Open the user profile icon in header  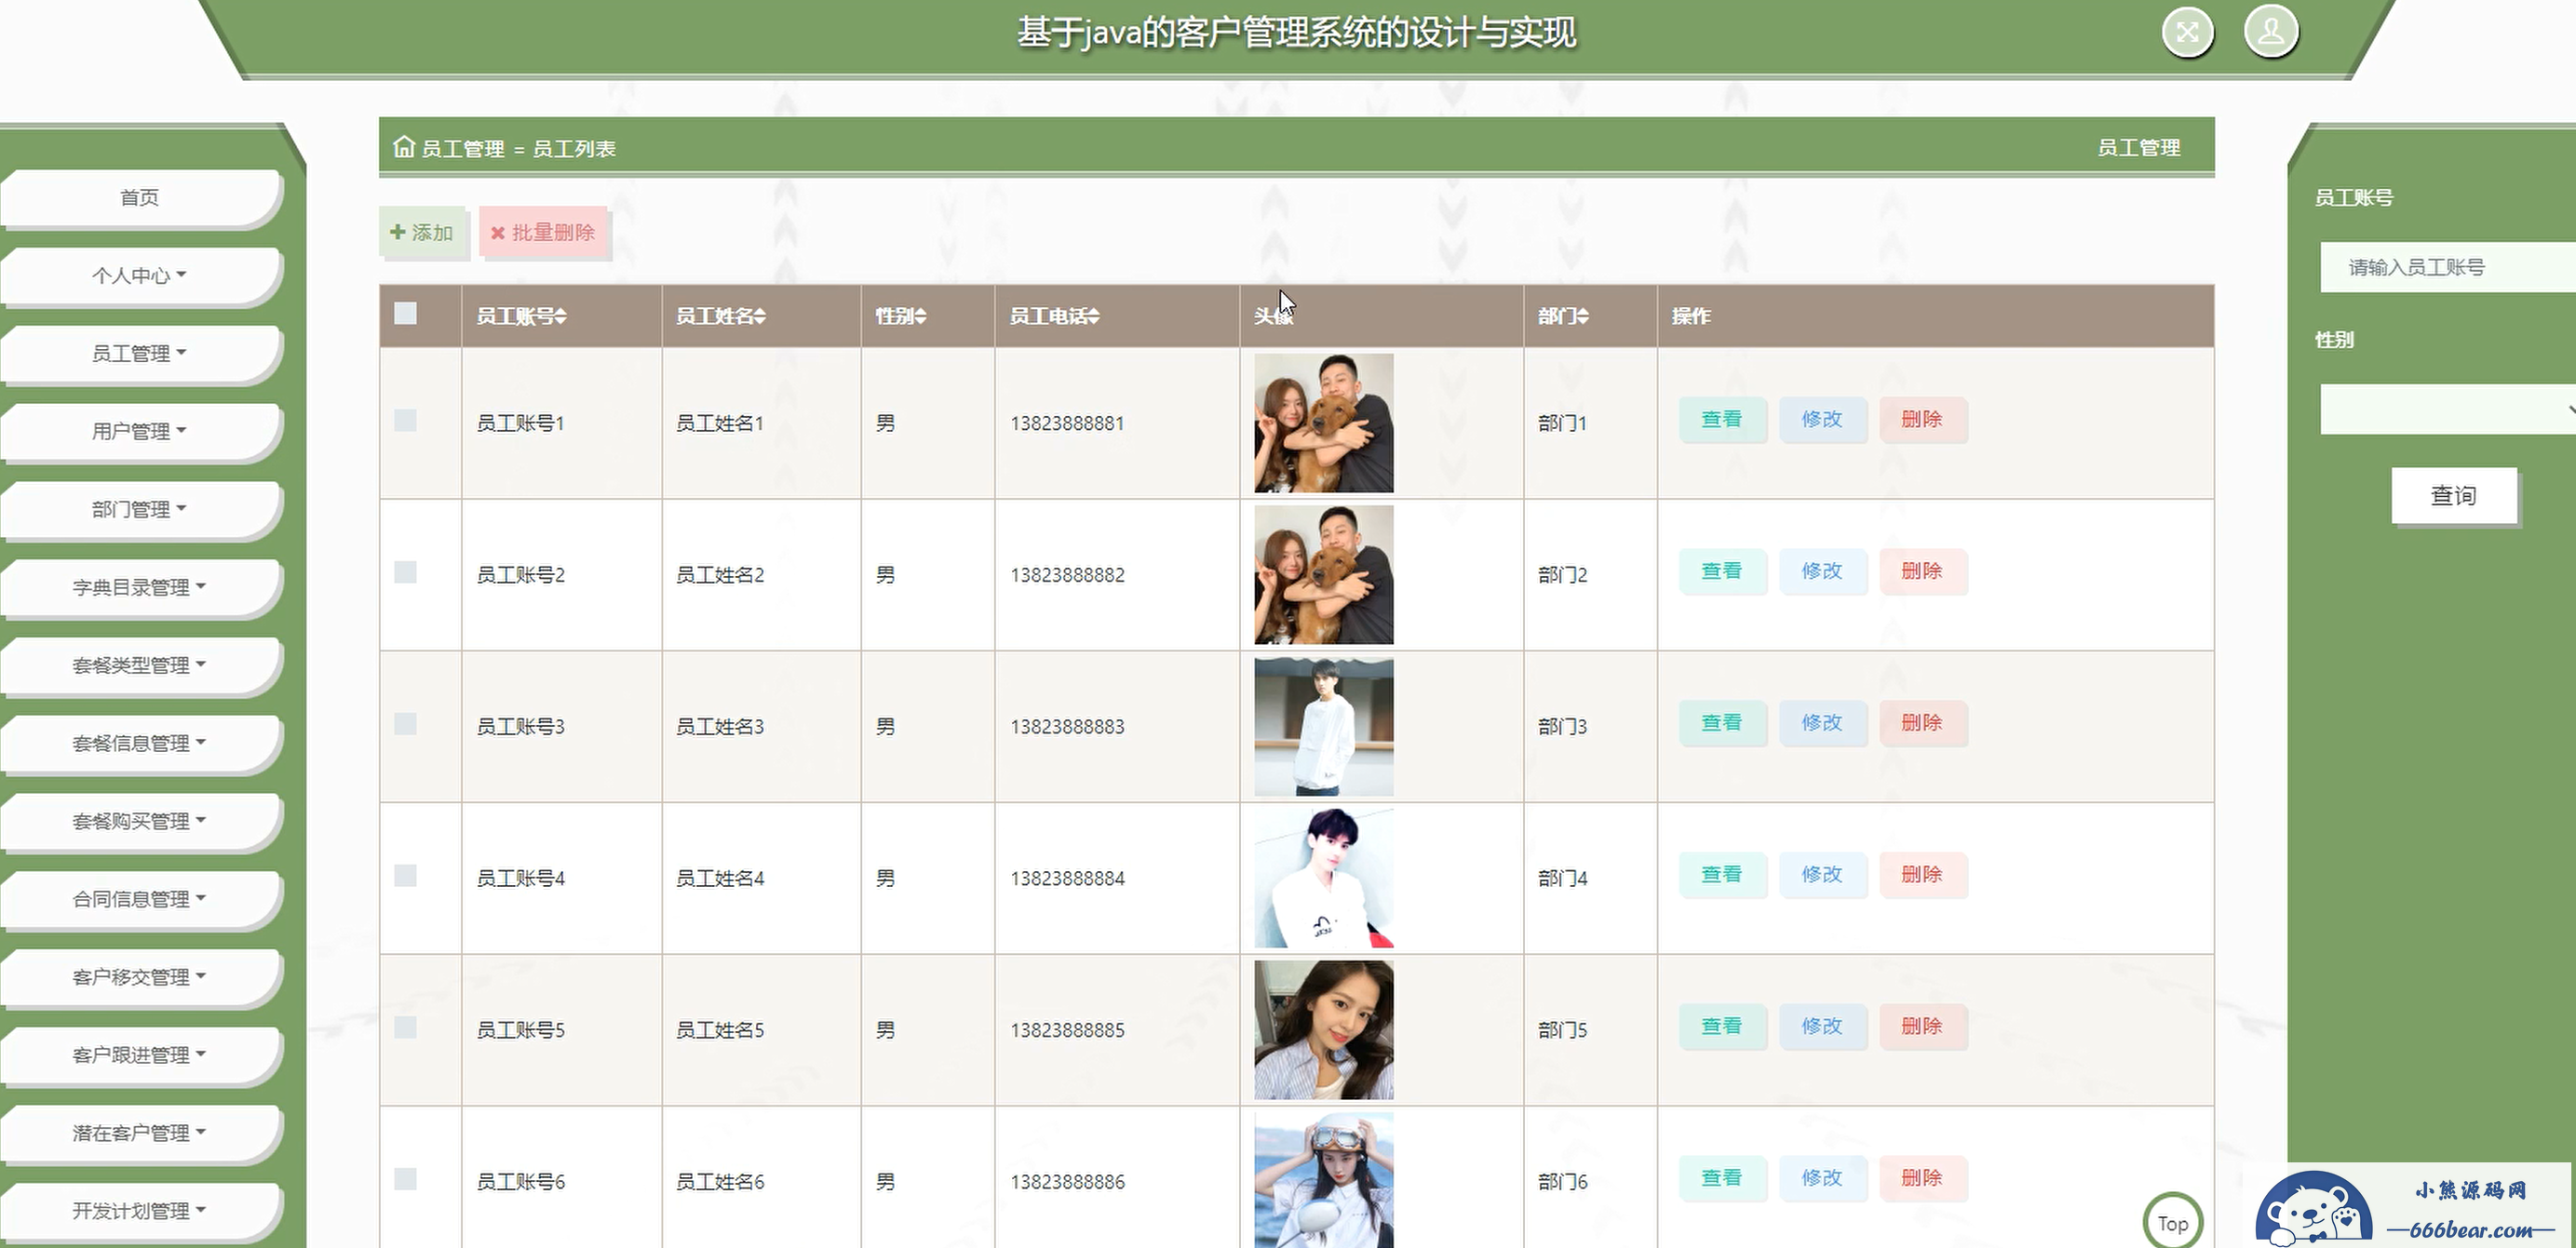2270,32
